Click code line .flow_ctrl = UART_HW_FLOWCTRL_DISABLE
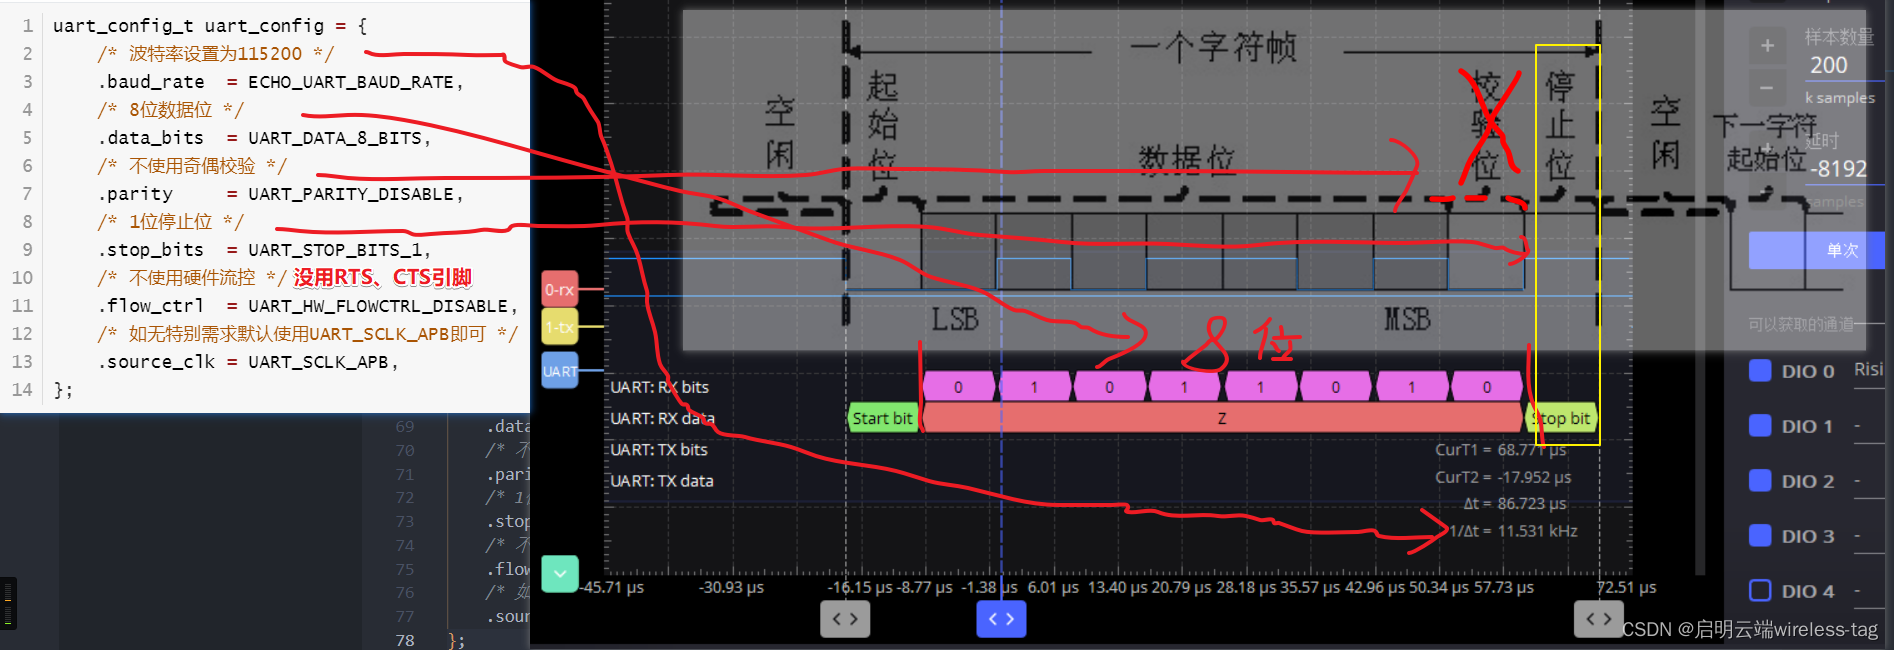Screen dimensions: 1894x650 [308, 306]
